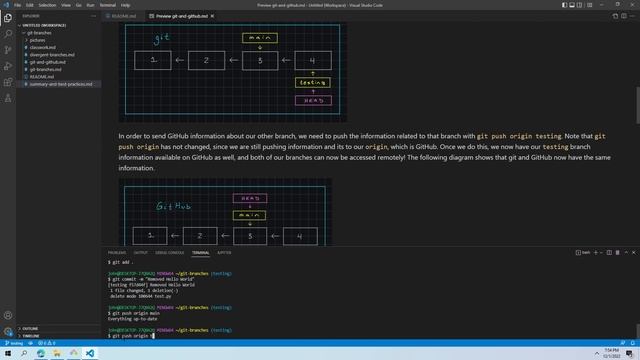Open notifications bell in status bar
The height and width of the screenshot is (360, 640).
tap(633, 343)
